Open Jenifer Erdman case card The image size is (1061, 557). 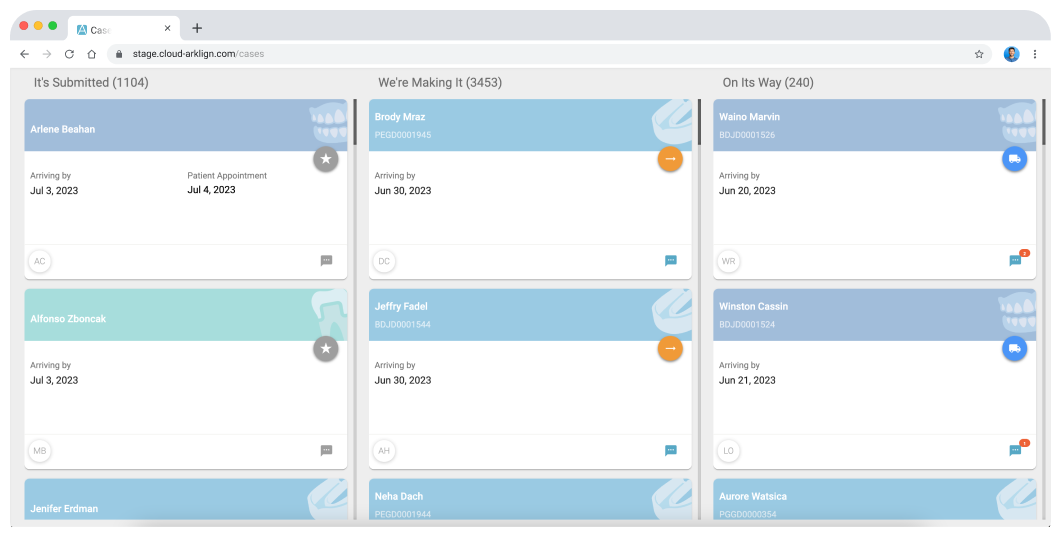click(x=186, y=499)
